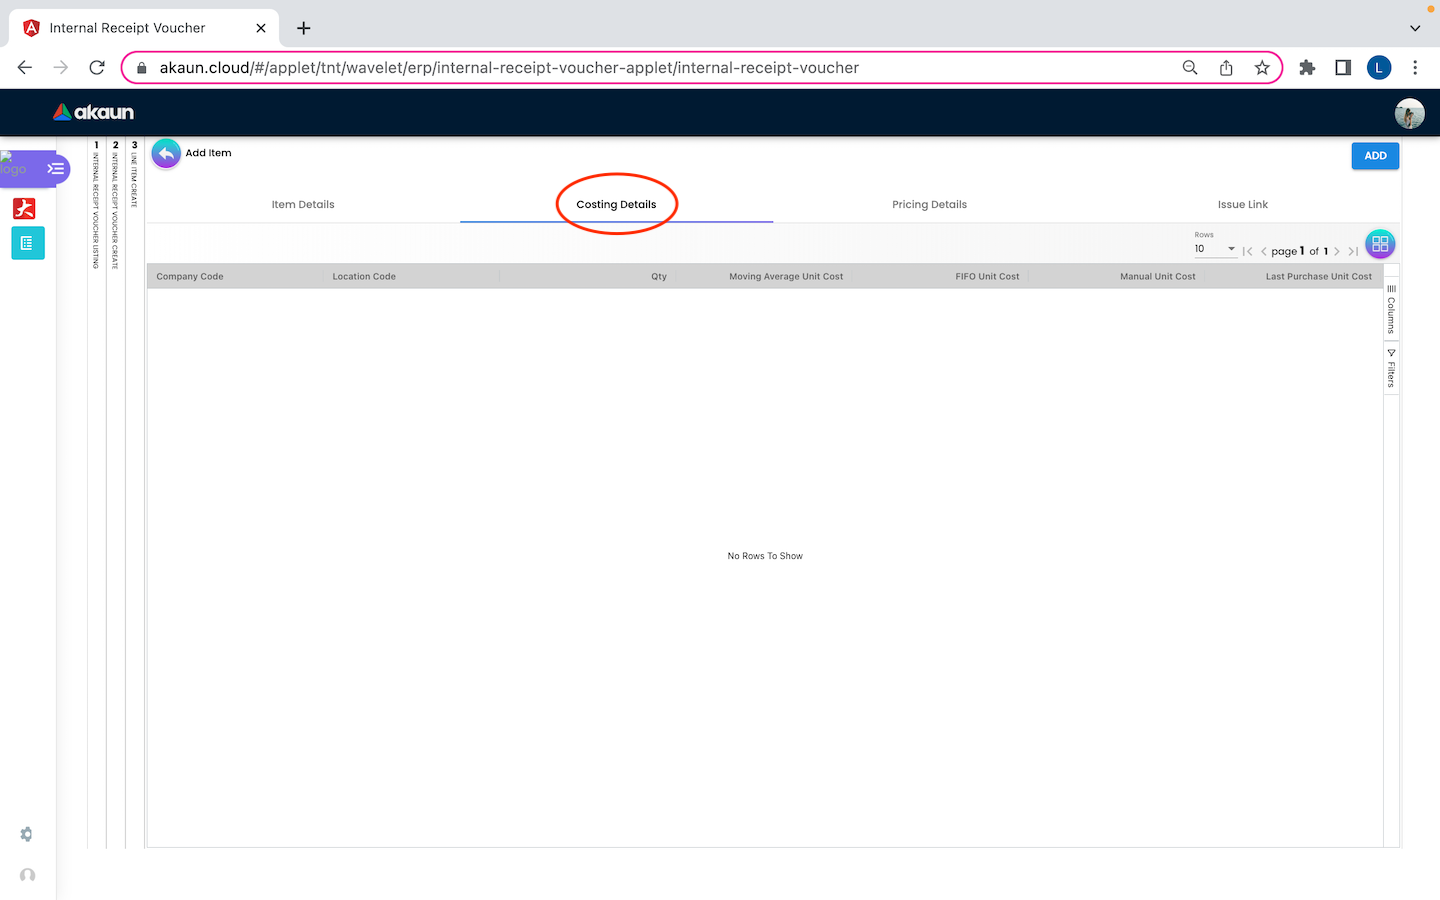Open the Rows per page dropdown
This screenshot has width=1440, height=900.
(1215, 249)
